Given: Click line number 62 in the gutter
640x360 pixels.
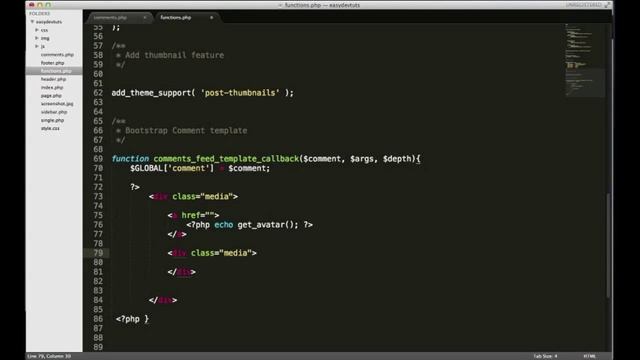Looking at the screenshot, I should click(x=98, y=93).
